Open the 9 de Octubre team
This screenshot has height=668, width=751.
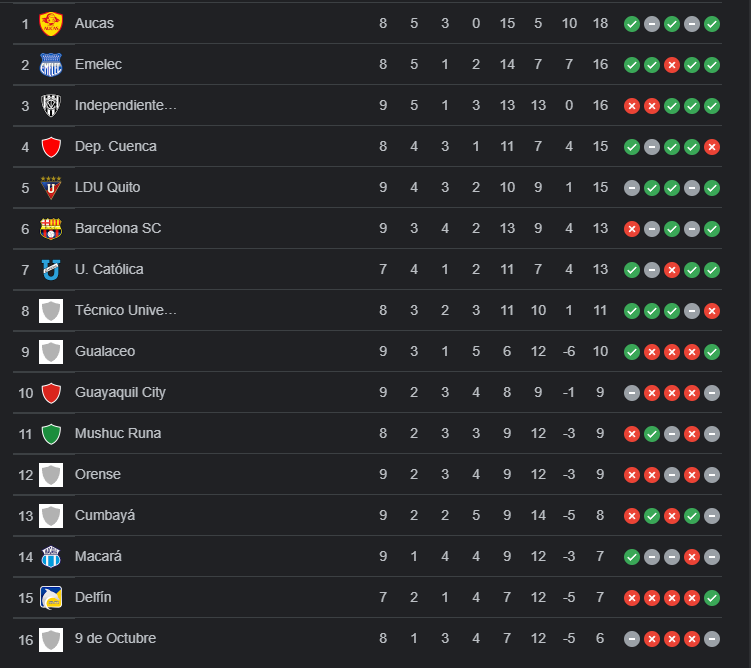coord(115,638)
